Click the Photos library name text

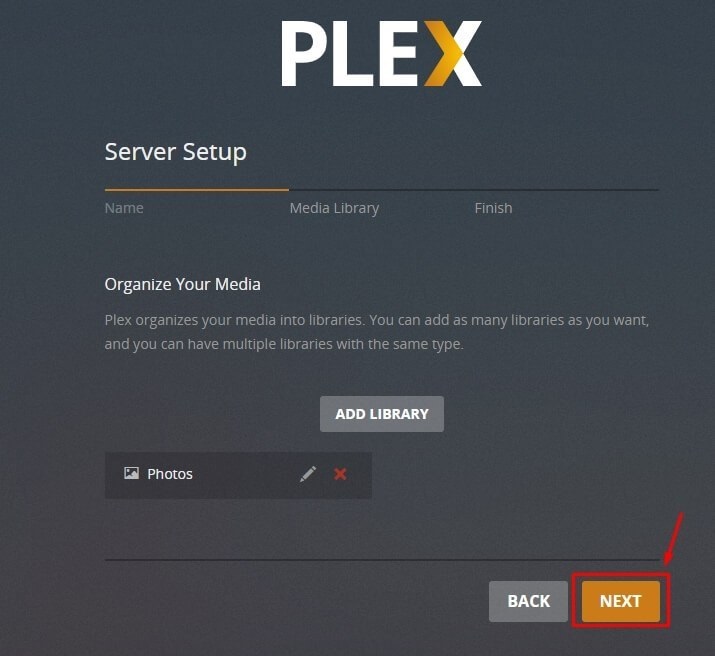point(170,474)
